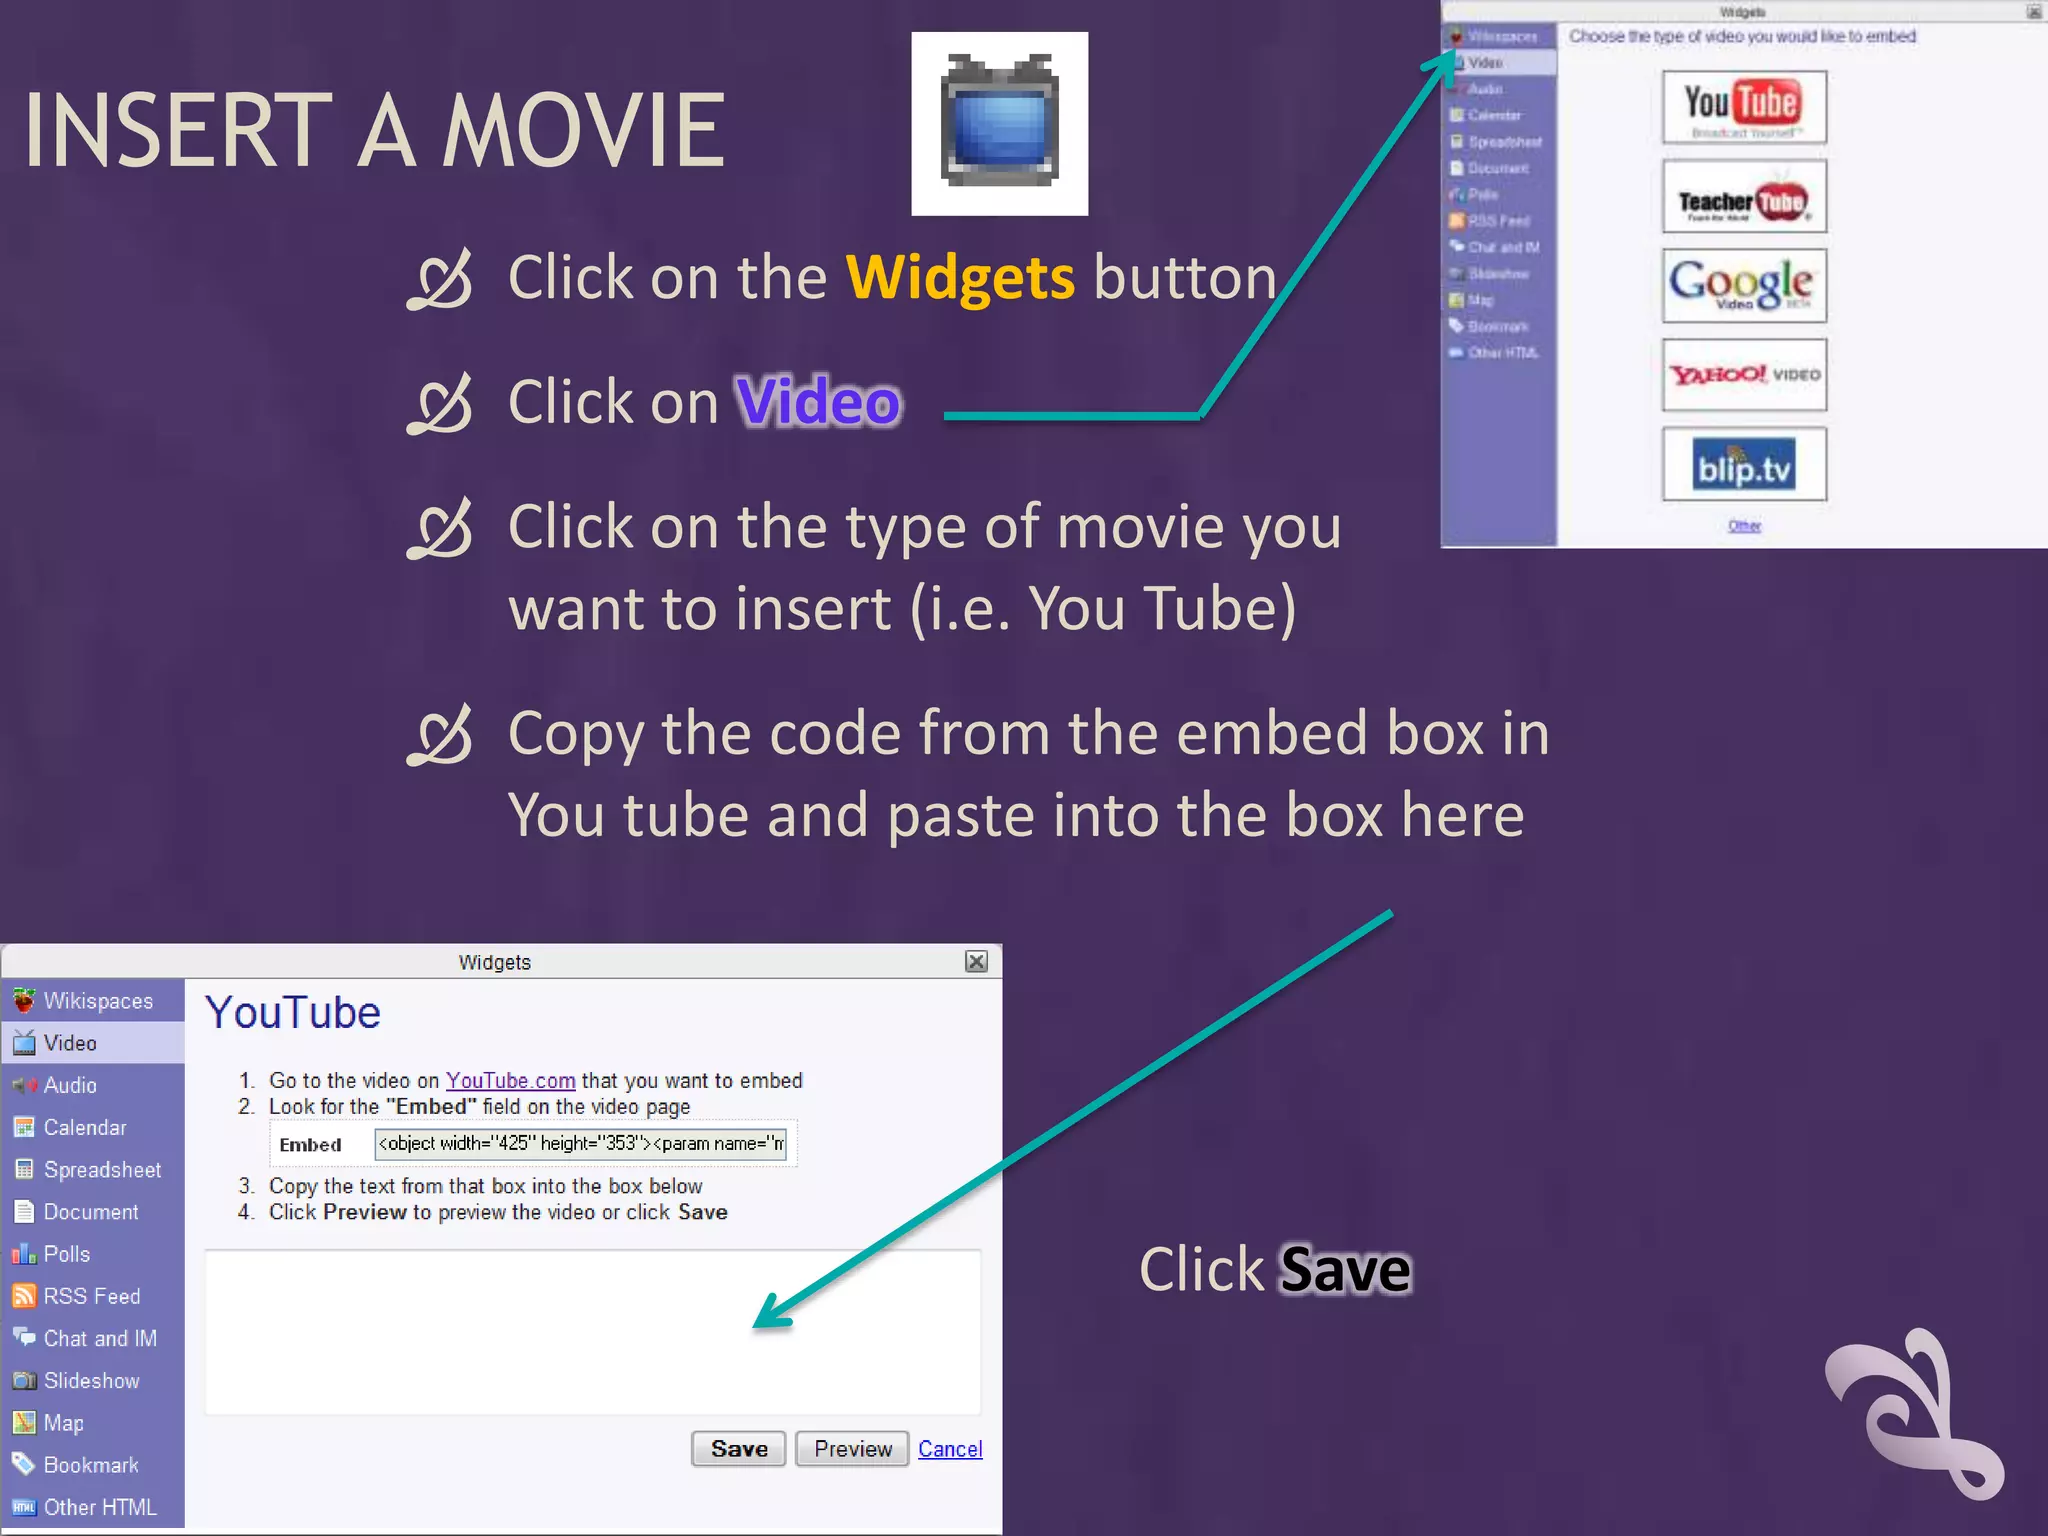The image size is (2048, 1536).
Task: Choose the Yahoo! Video logo option
Action: click(x=1744, y=375)
